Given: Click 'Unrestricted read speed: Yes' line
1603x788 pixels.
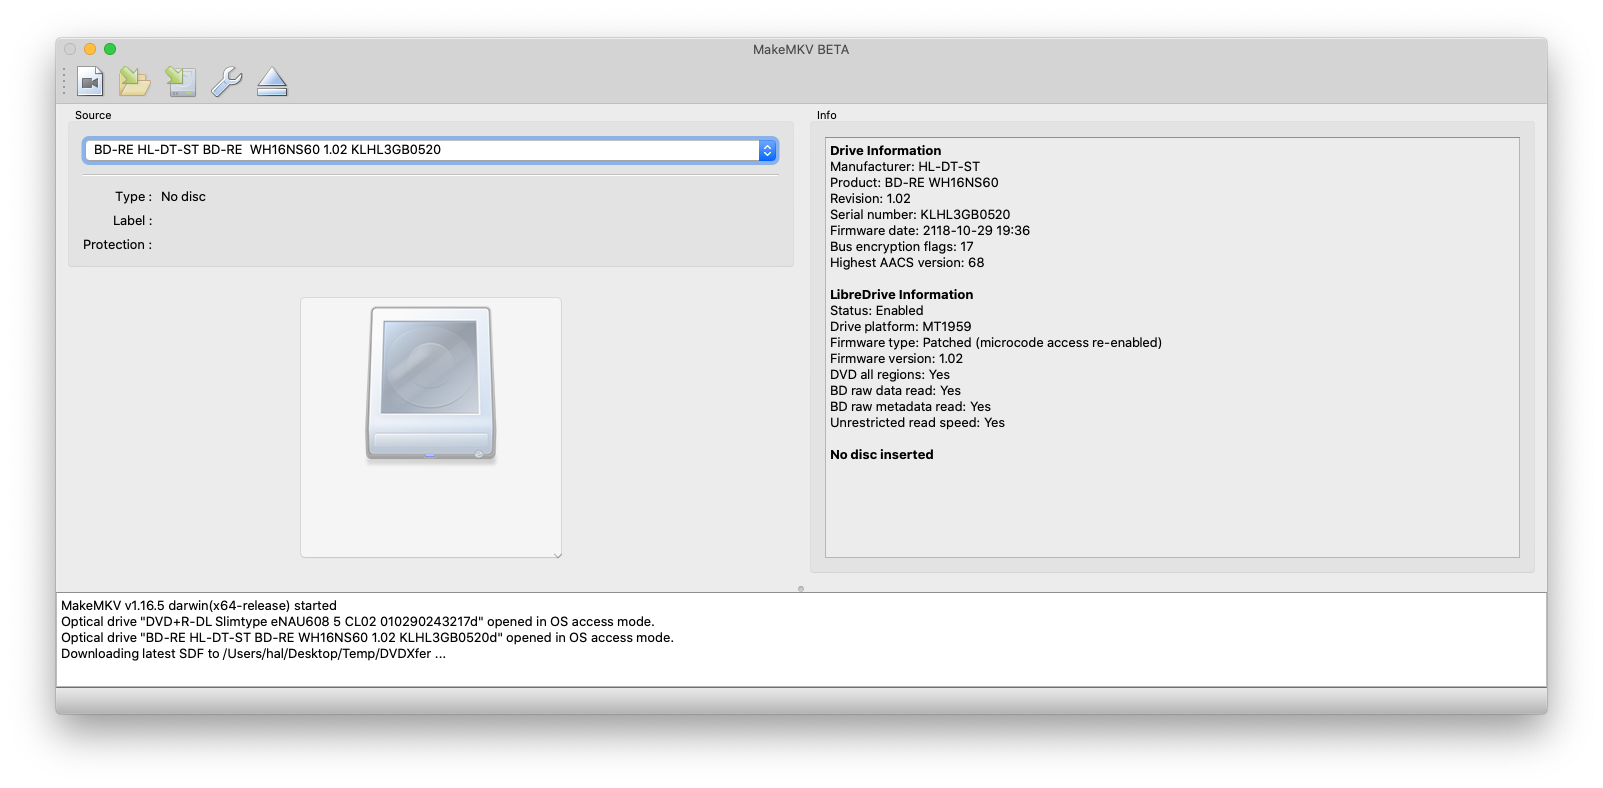Looking at the screenshot, I should coord(917,423).
